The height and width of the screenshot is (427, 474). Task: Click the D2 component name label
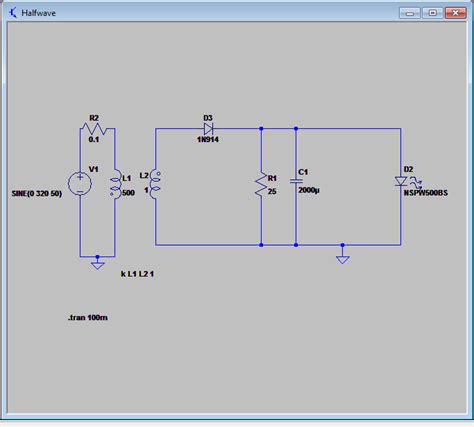408,169
